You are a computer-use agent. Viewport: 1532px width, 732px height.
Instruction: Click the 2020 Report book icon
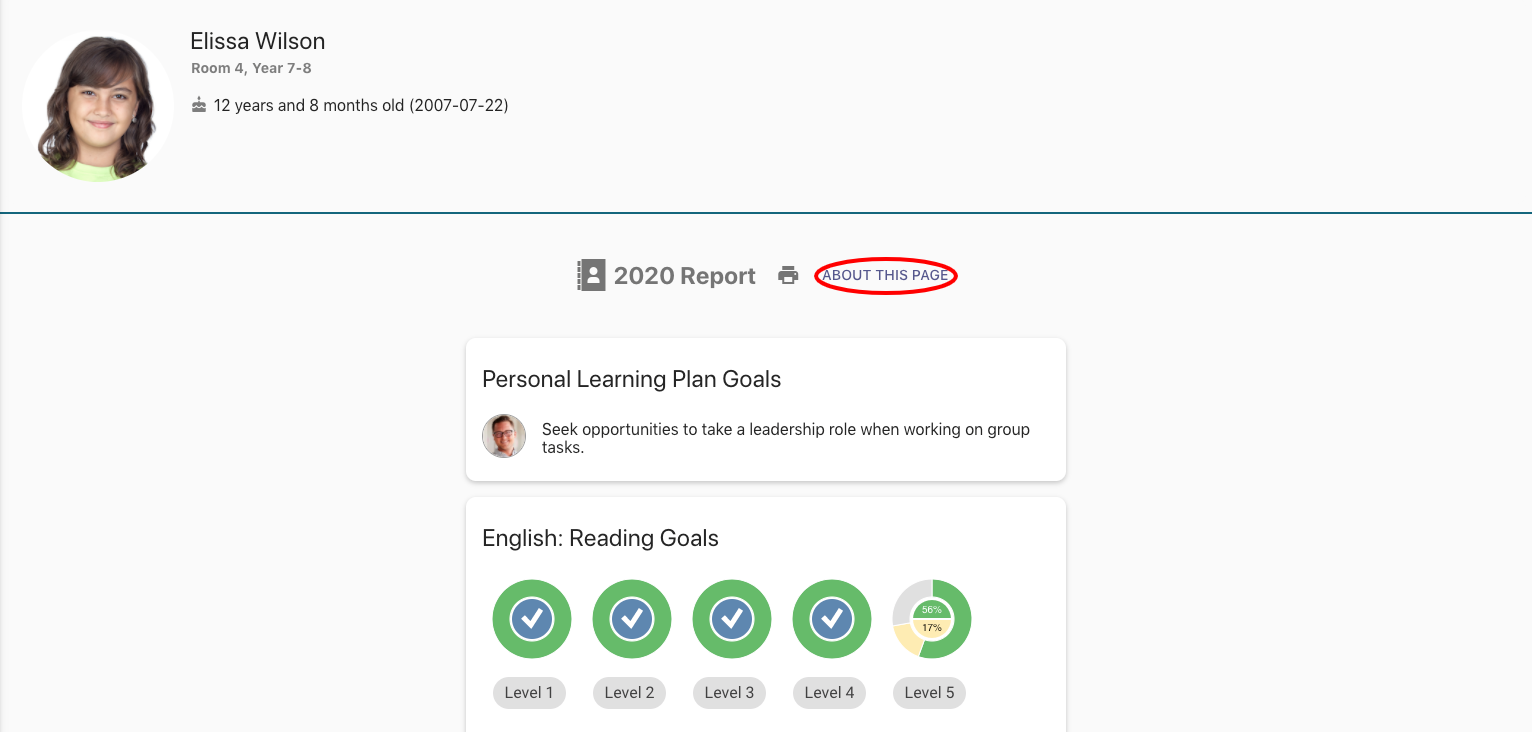pyautogui.click(x=591, y=275)
